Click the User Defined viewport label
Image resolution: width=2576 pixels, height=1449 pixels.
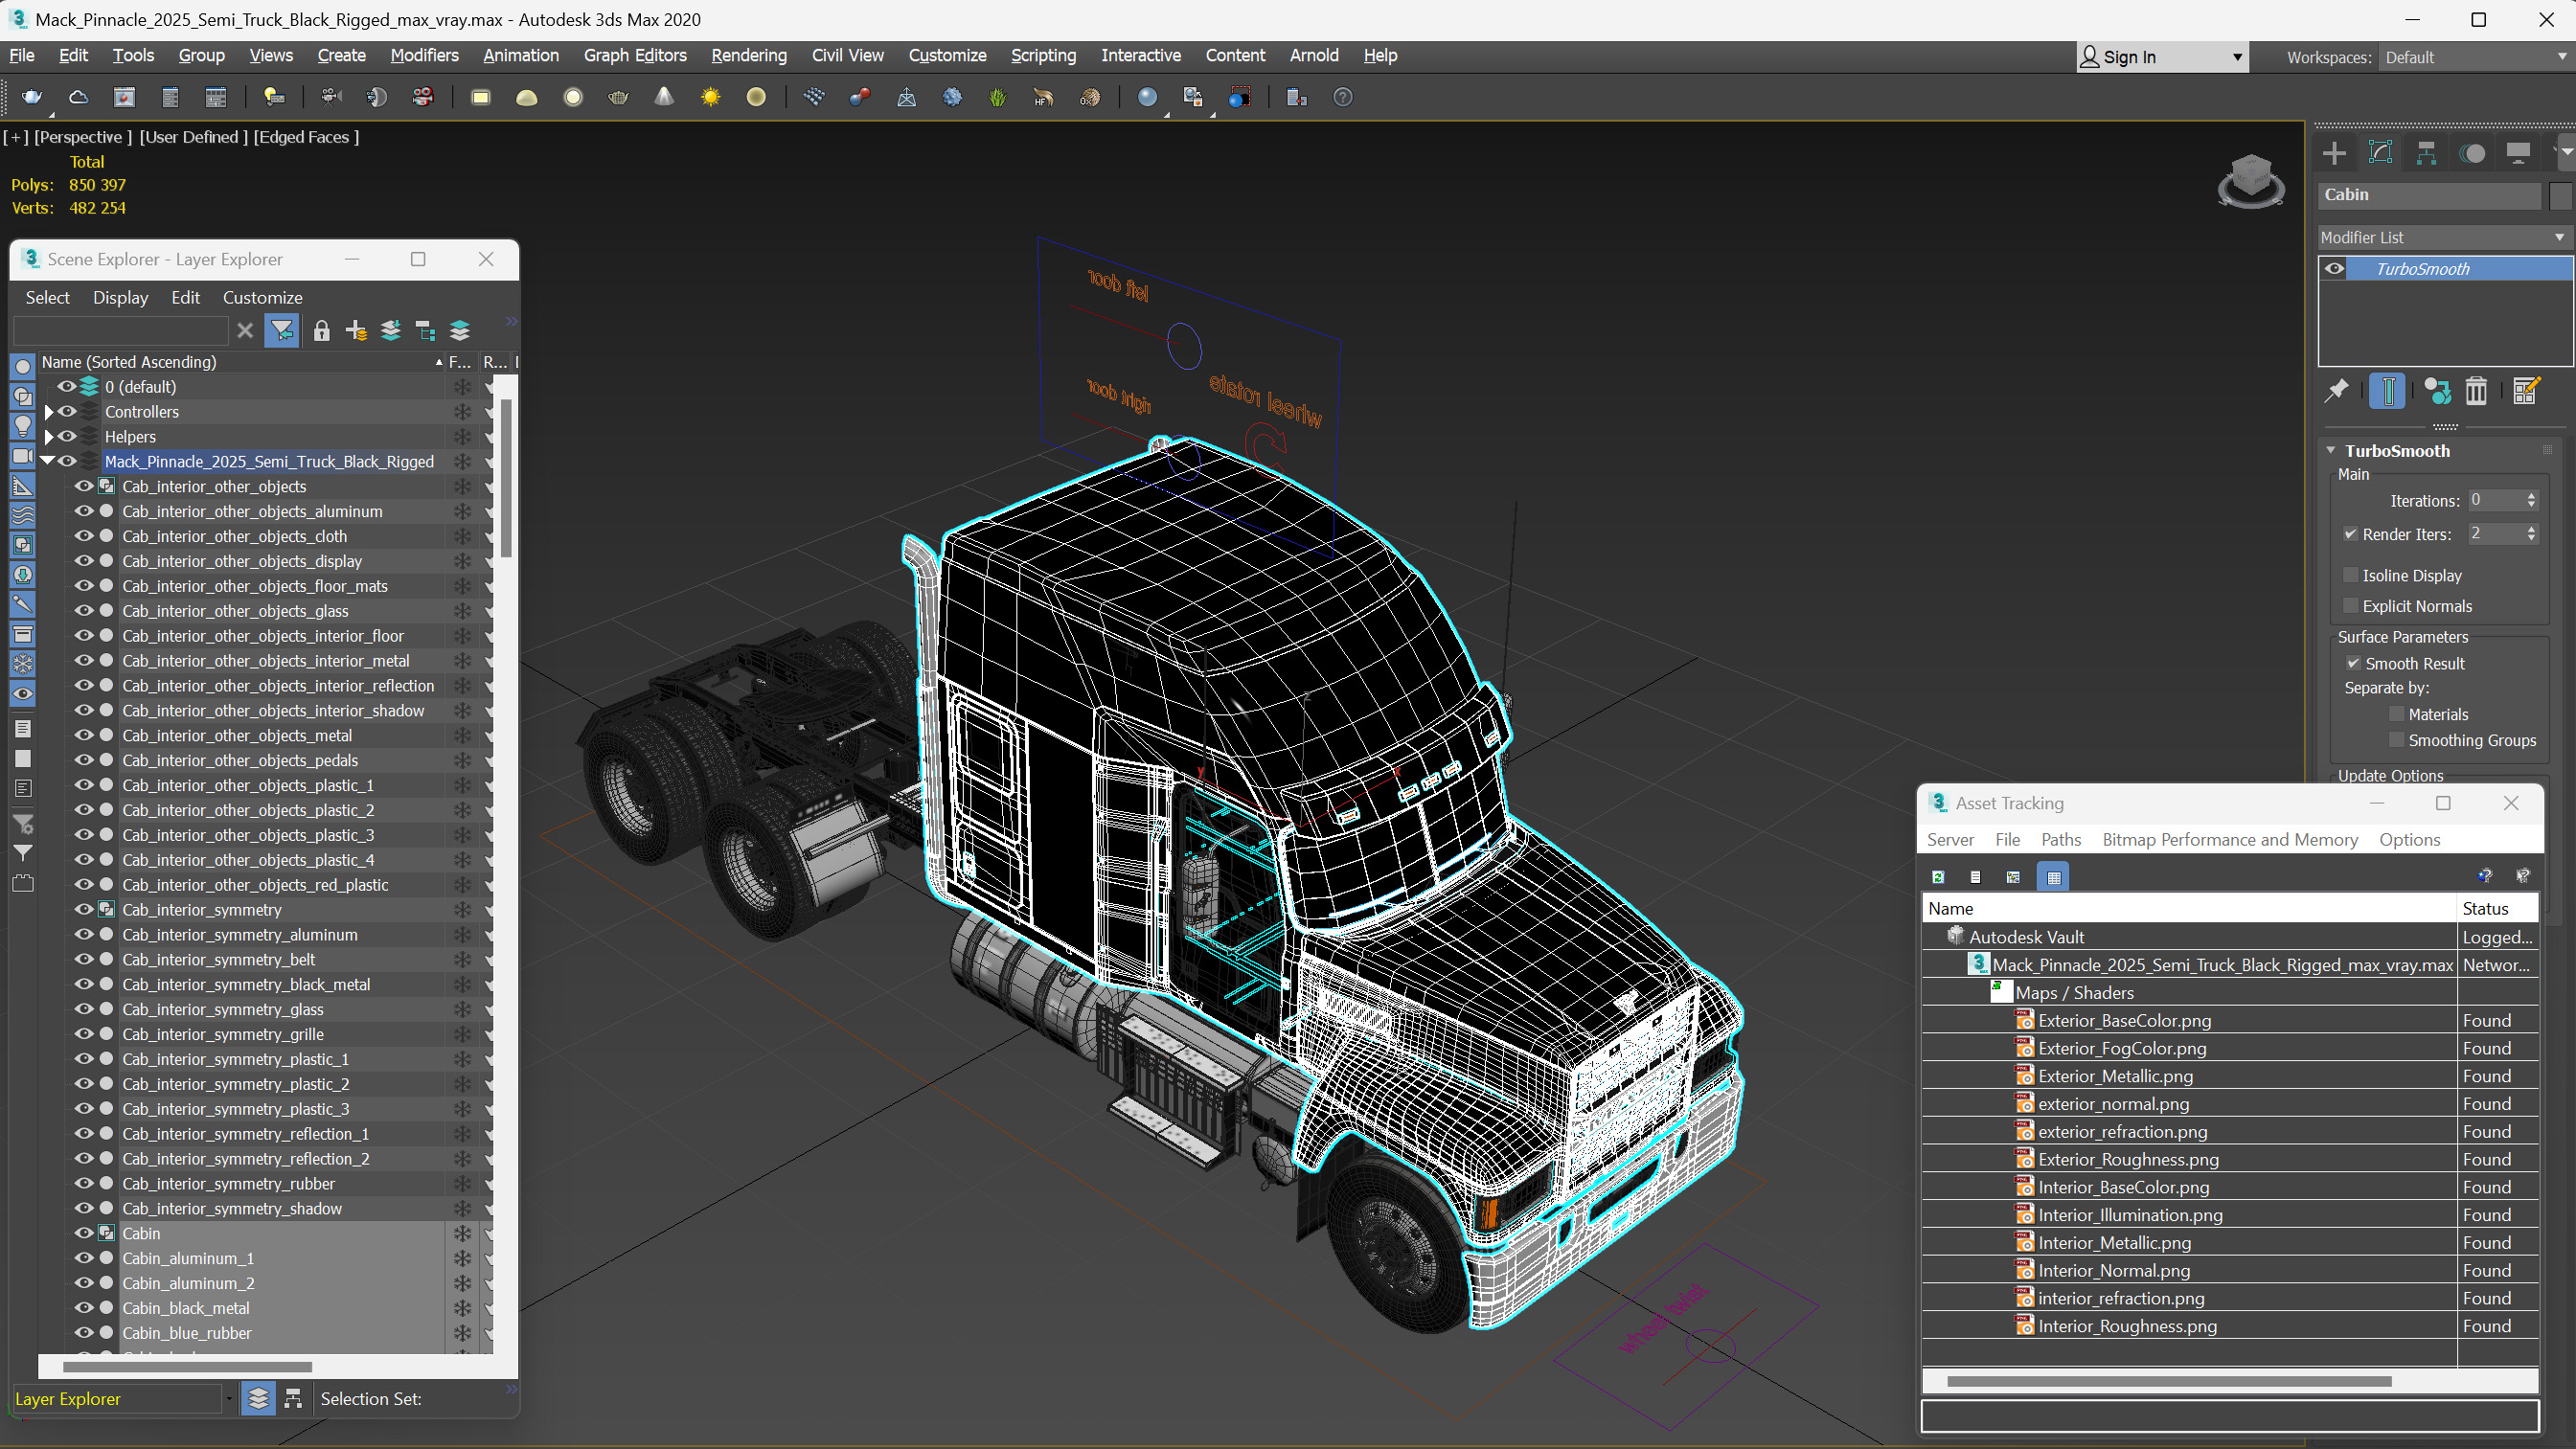click(193, 137)
